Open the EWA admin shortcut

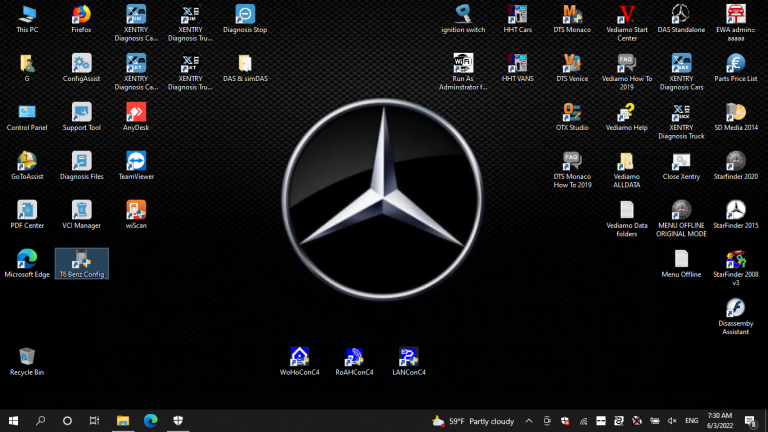click(x=736, y=23)
